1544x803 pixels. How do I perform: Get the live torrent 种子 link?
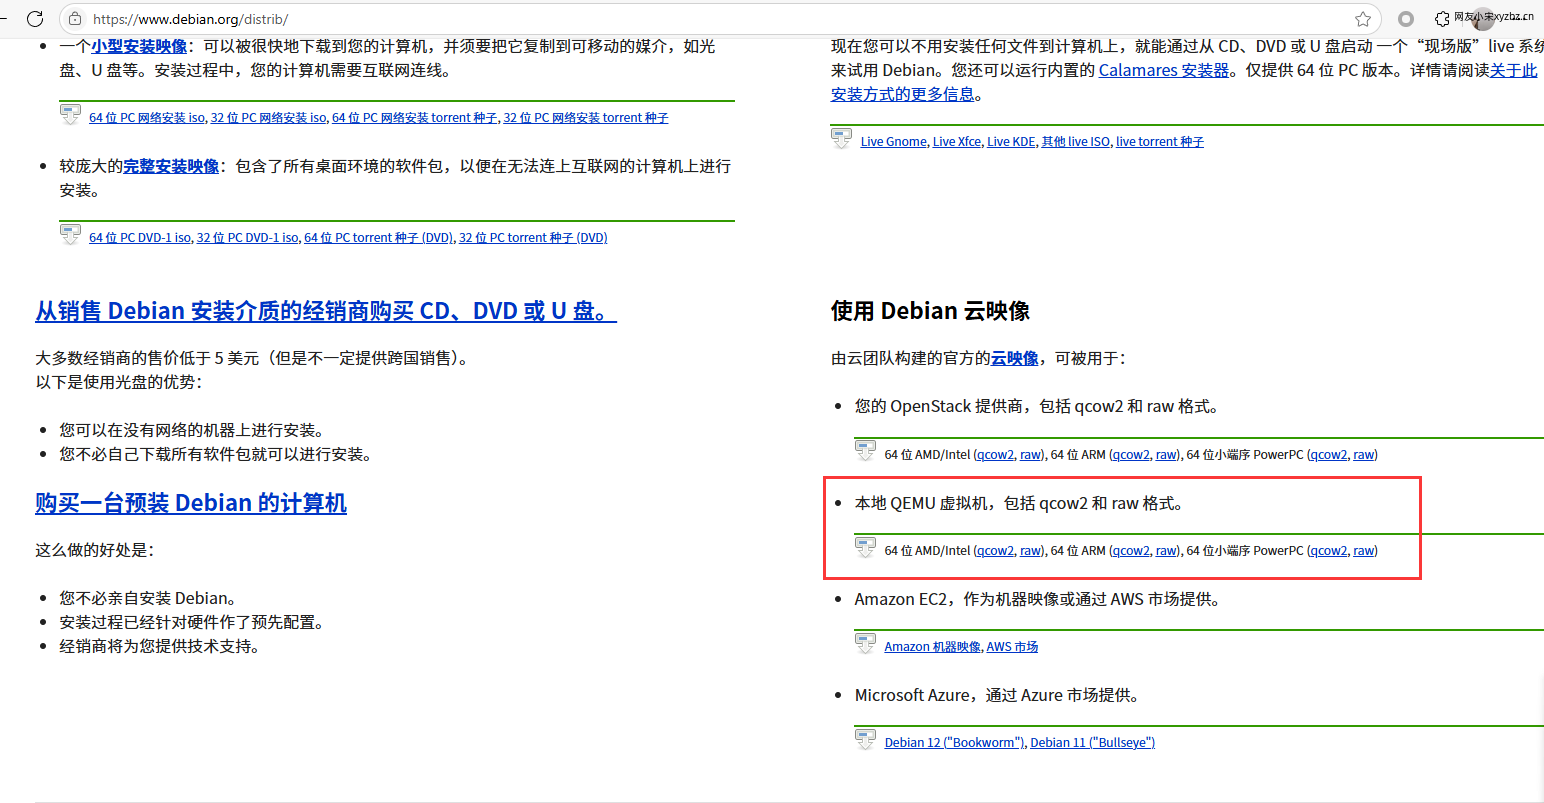[1160, 142]
